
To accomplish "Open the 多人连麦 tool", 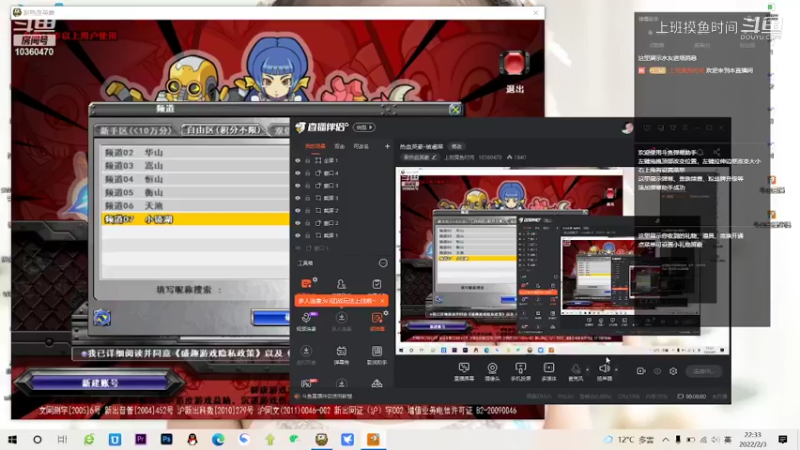I will [x=341, y=321].
